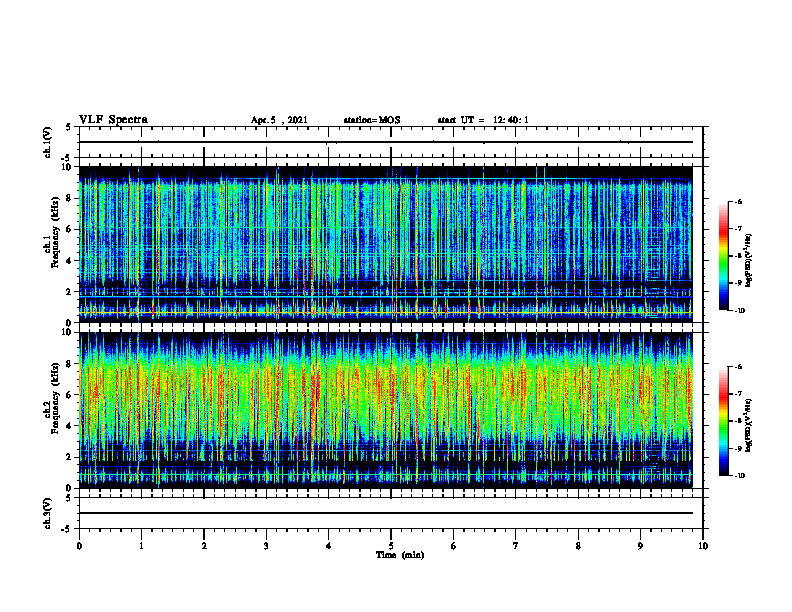Viewport: 792px width, 612px height.
Task: Click the "ch.3(V)" axis label
Action: tap(47, 513)
